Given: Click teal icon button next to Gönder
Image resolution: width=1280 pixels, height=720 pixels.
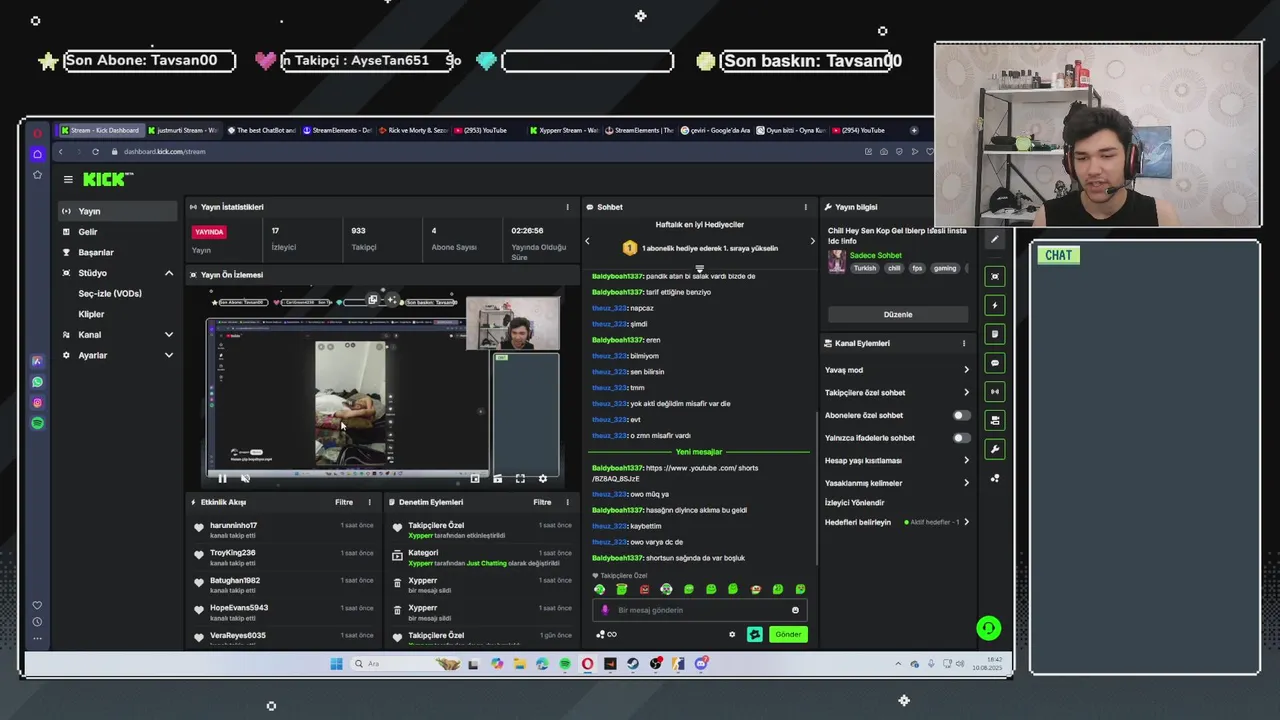Looking at the screenshot, I should pyautogui.click(x=755, y=634).
